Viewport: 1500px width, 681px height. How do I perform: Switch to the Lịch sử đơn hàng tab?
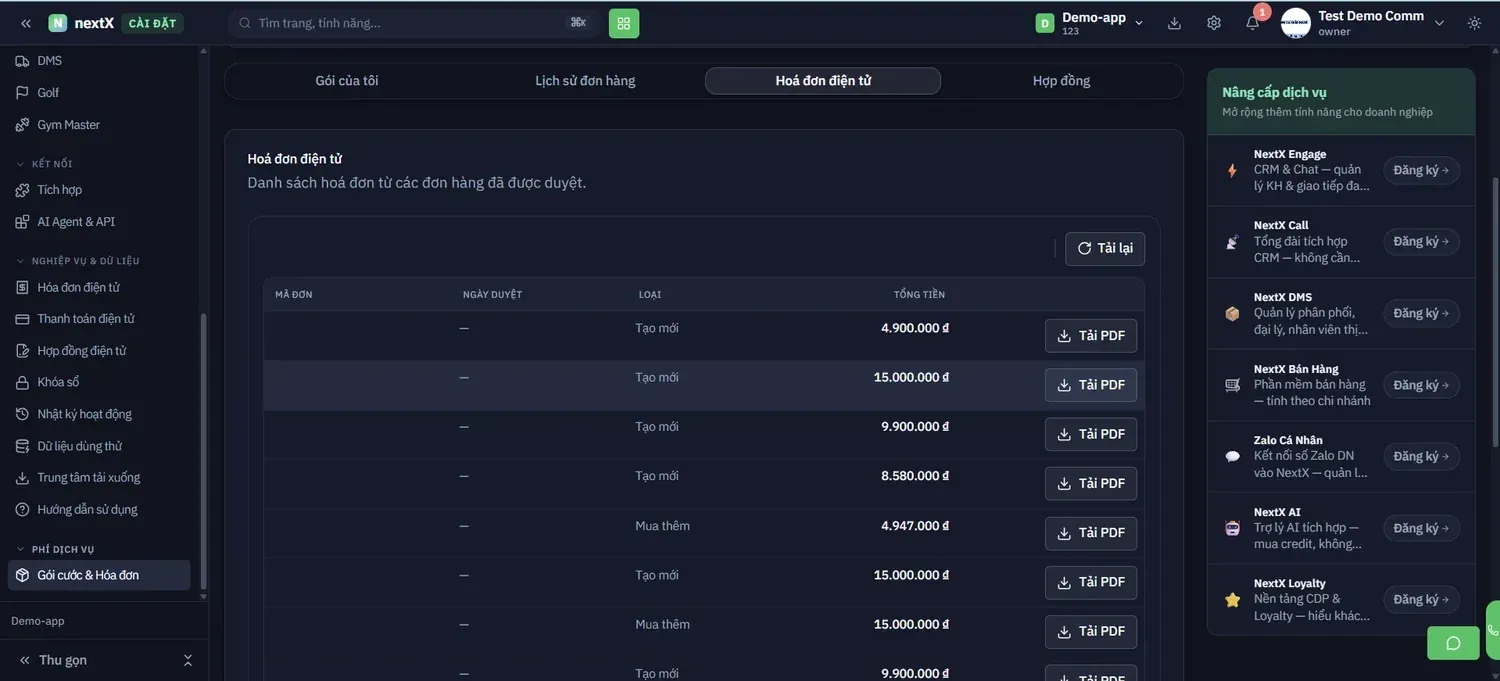[x=585, y=81]
